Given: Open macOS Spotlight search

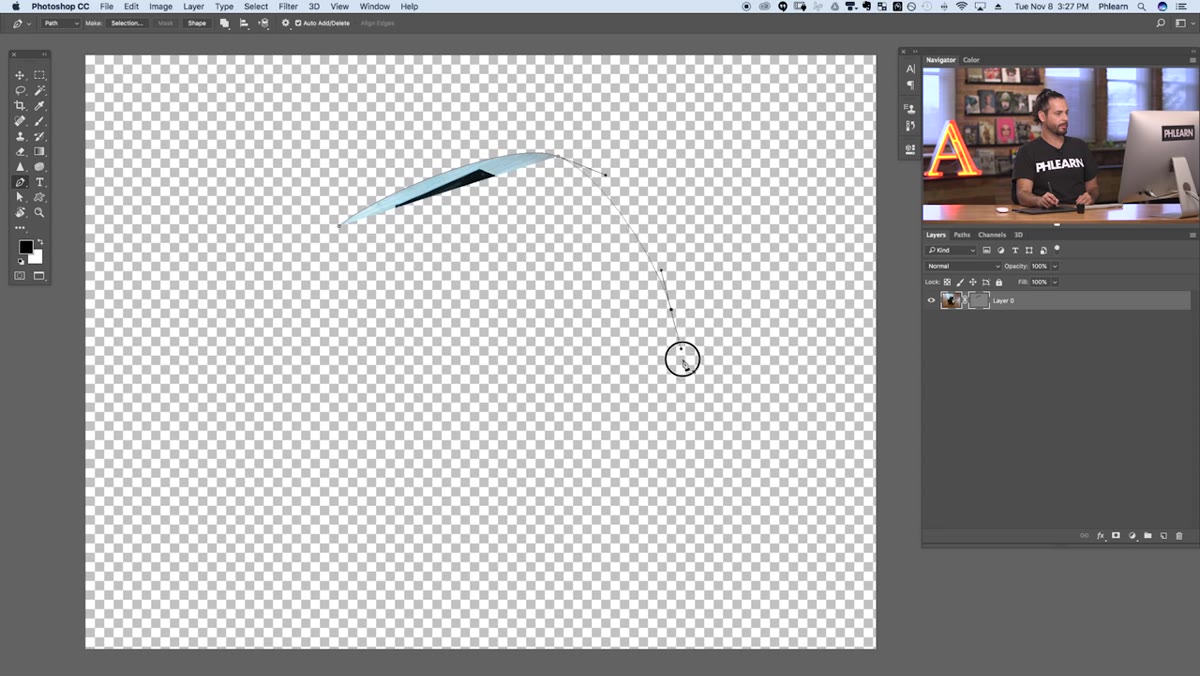Looking at the screenshot, I should pyautogui.click(x=1141, y=6).
